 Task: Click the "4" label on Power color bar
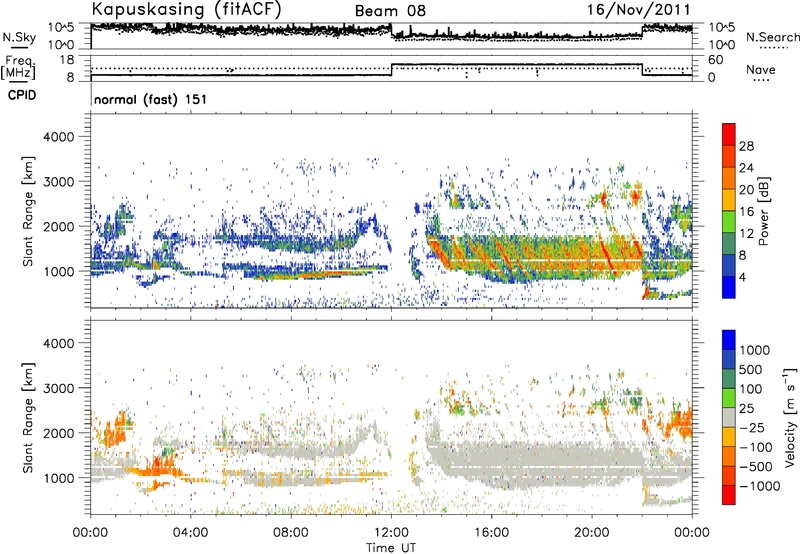click(x=744, y=278)
